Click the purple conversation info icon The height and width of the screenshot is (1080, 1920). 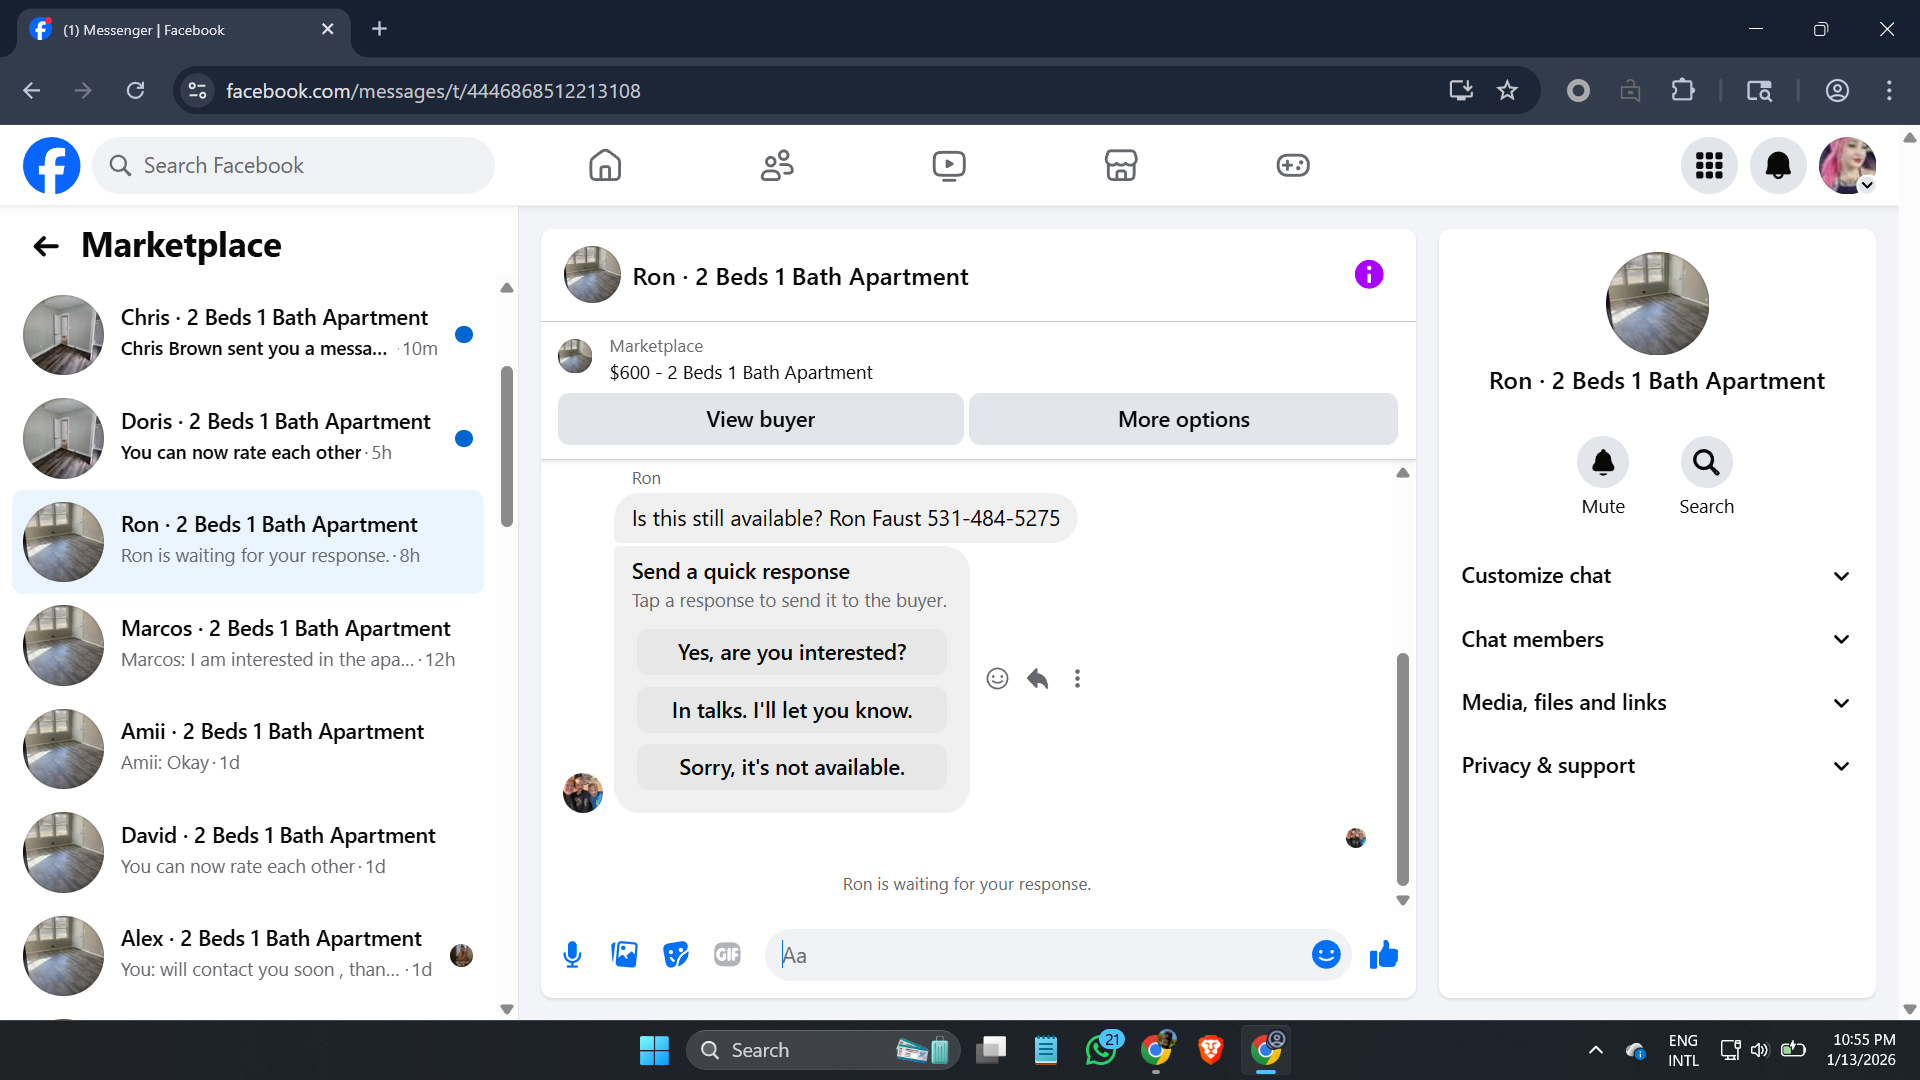click(1368, 275)
